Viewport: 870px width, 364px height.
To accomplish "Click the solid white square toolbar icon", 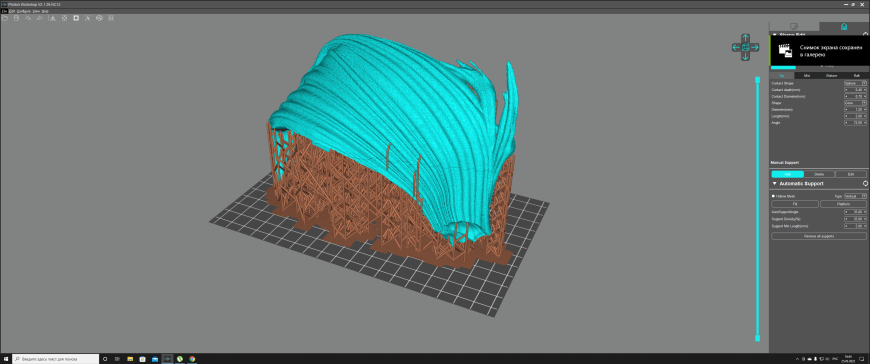I will coord(76,18).
